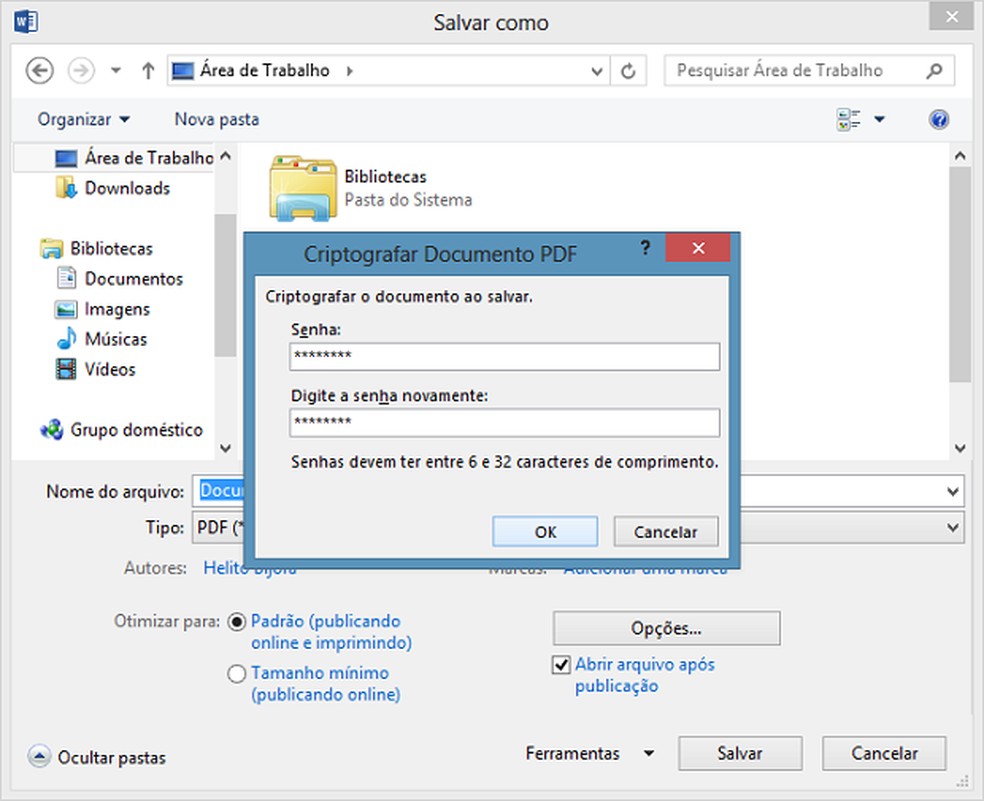The height and width of the screenshot is (801, 984).
Task: Click Cancelar in Salvar como dialog
Action: pos(884,753)
